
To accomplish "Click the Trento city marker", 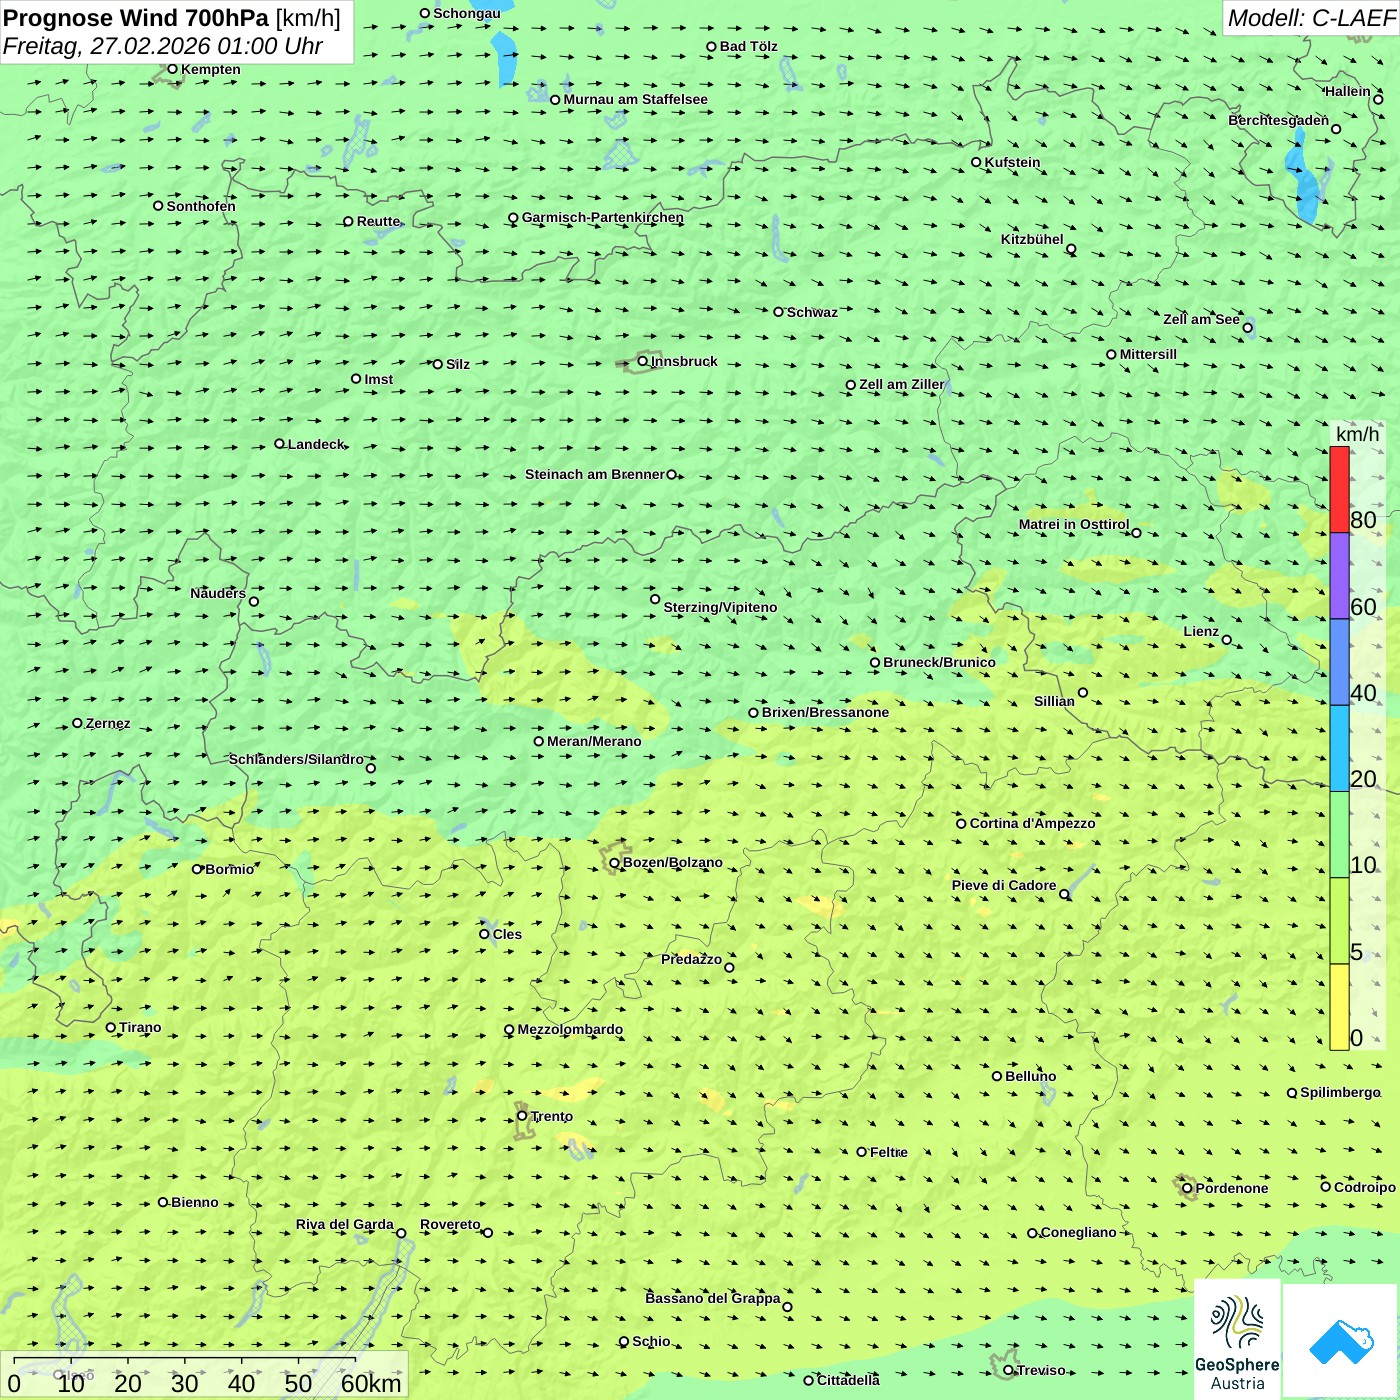I will 522,1116.
